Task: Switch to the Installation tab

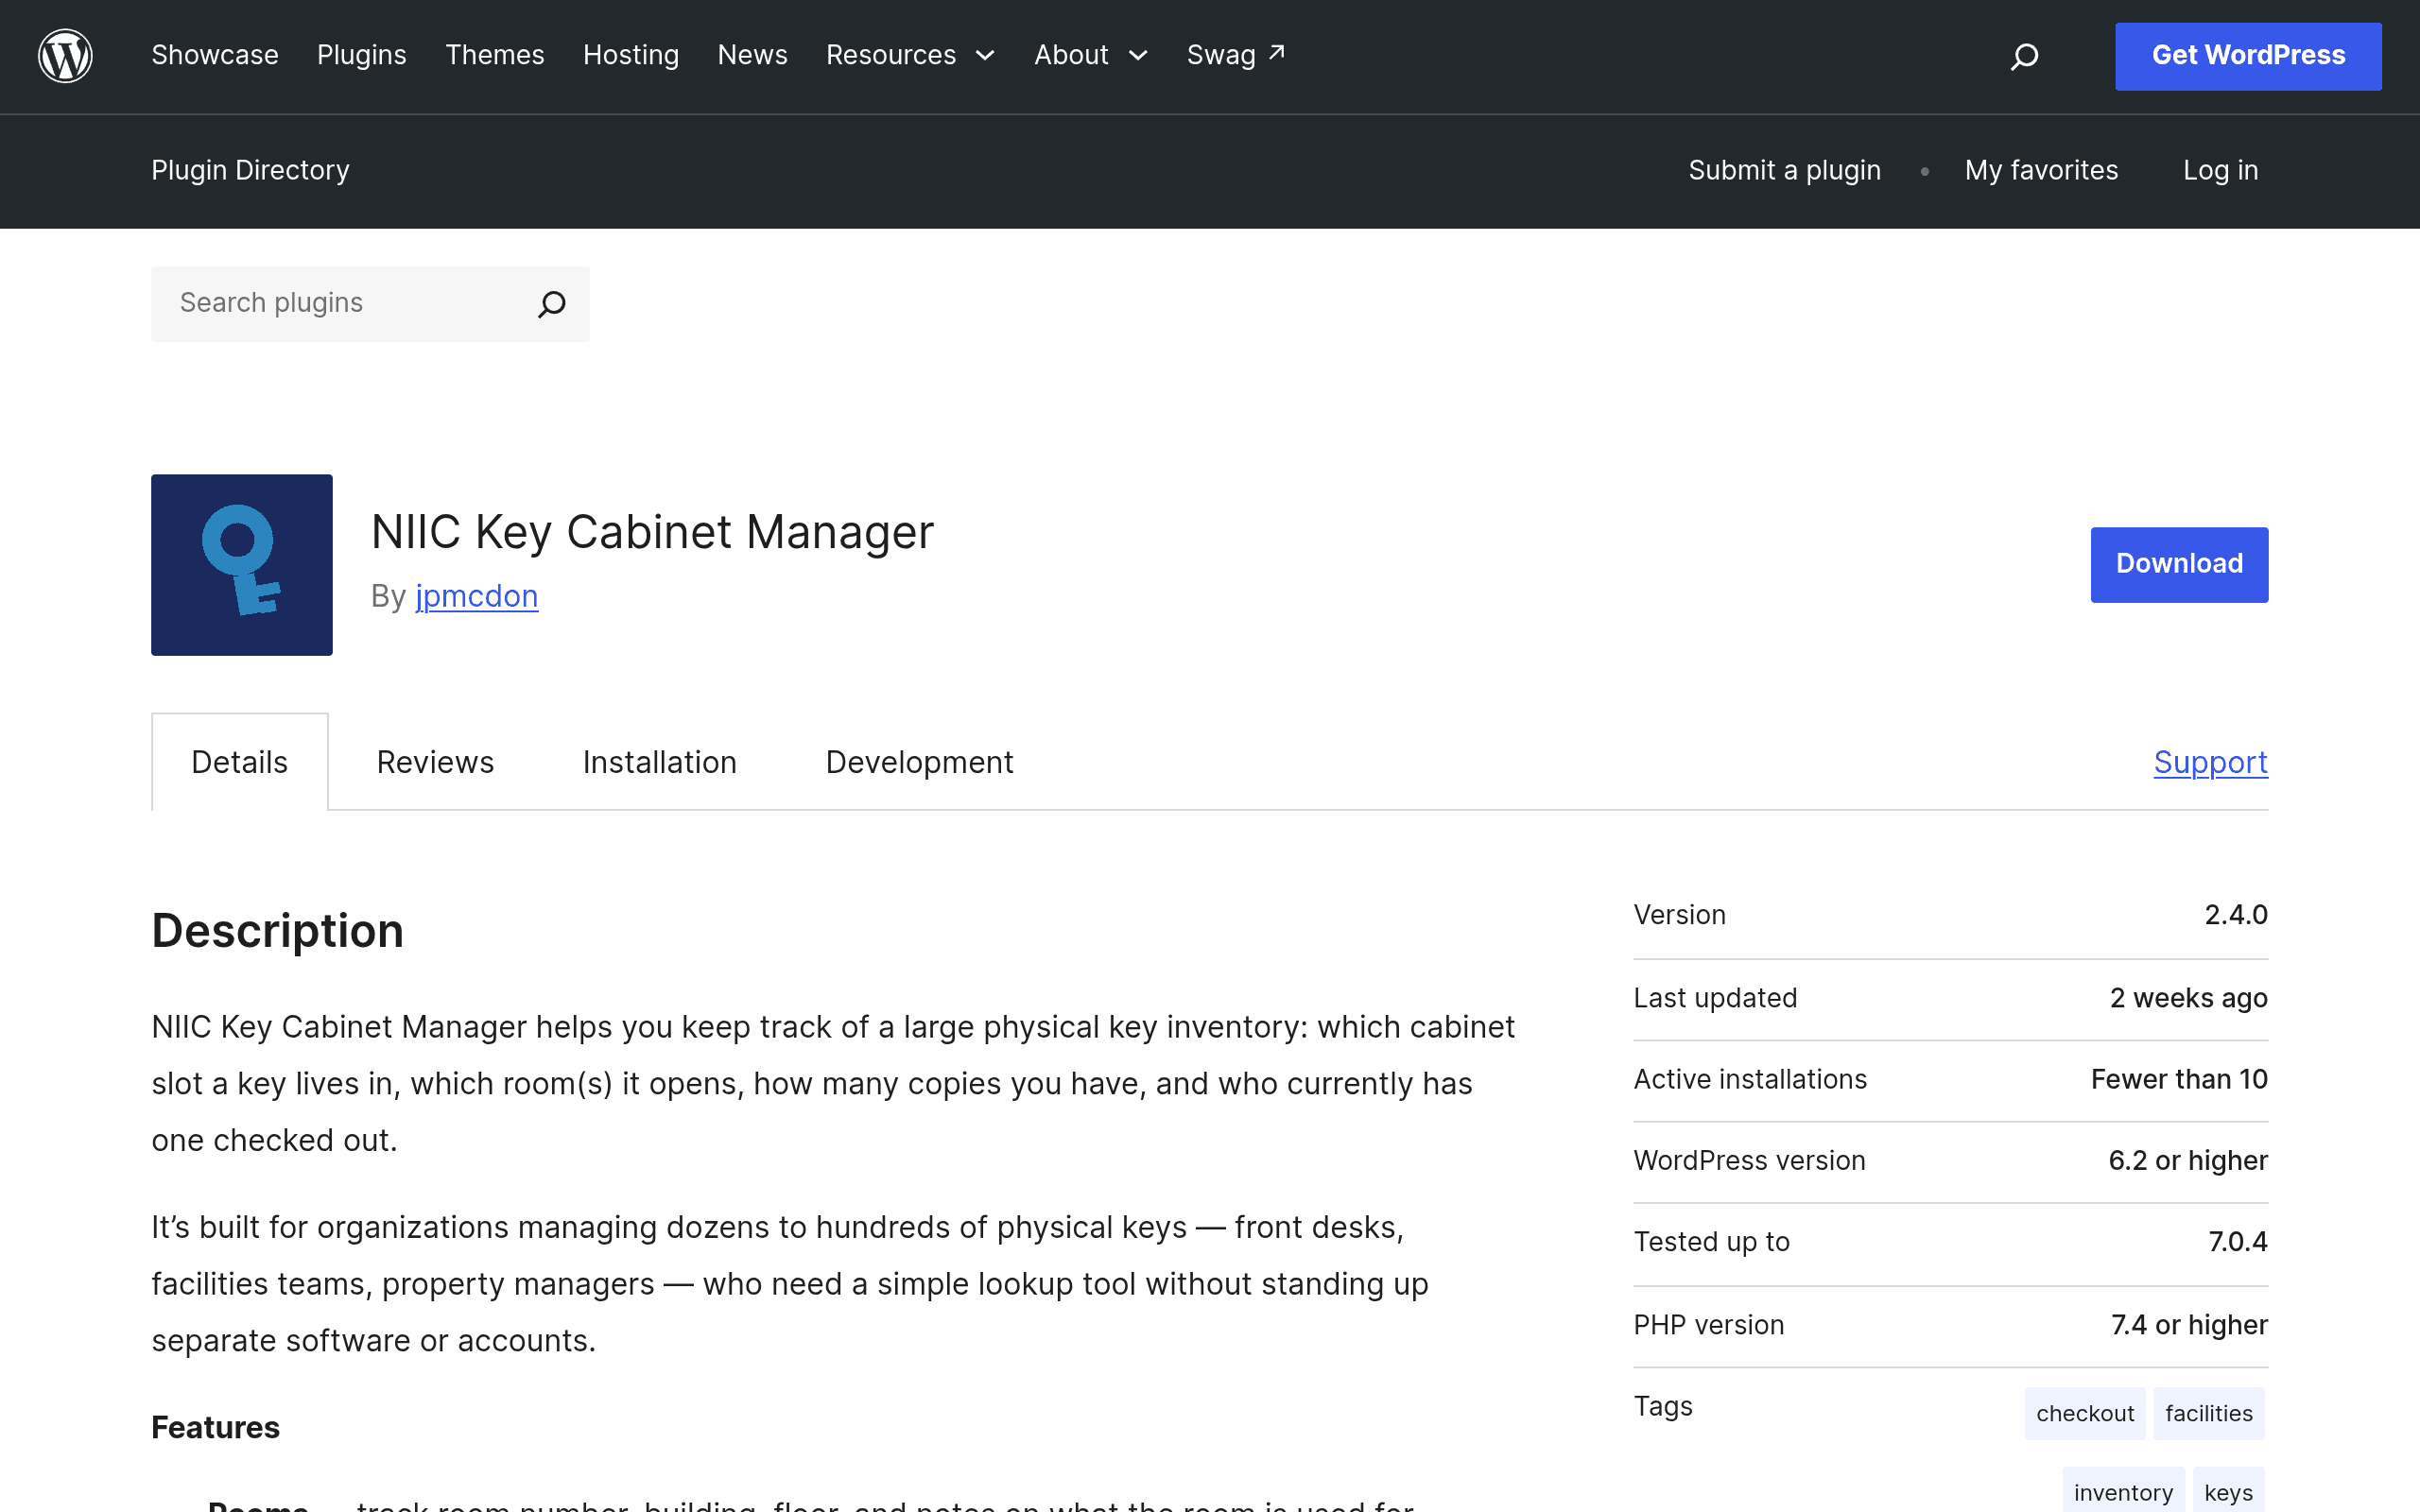Action: tap(660, 762)
